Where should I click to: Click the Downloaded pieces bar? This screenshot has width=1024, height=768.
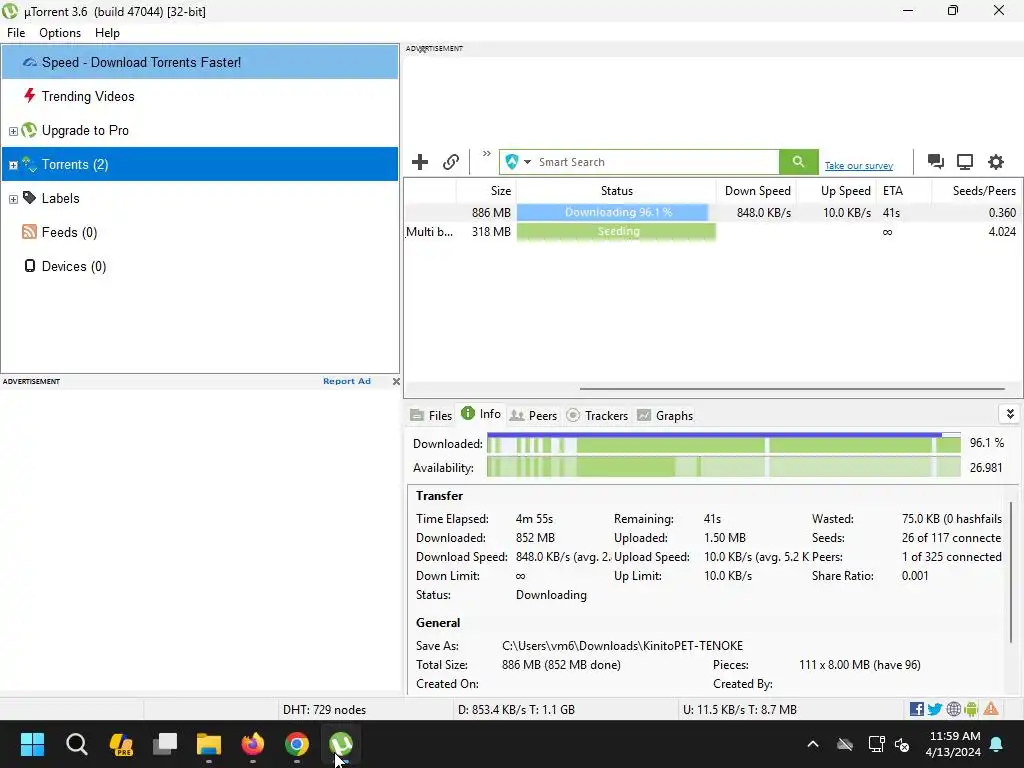724,445
